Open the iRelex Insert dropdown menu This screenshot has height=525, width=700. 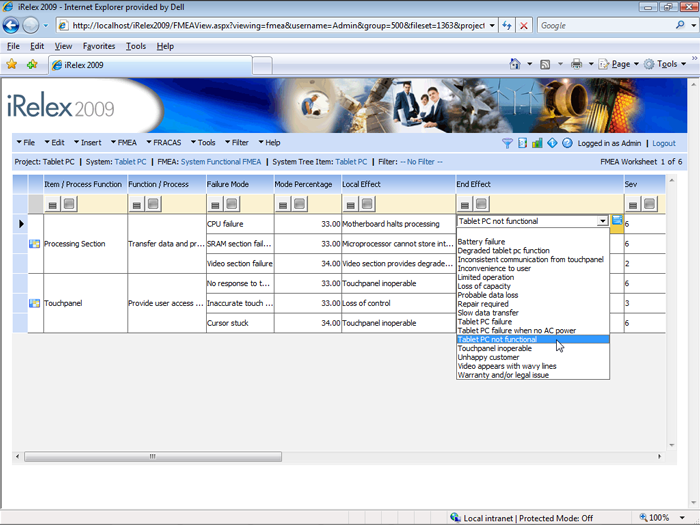click(88, 143)
